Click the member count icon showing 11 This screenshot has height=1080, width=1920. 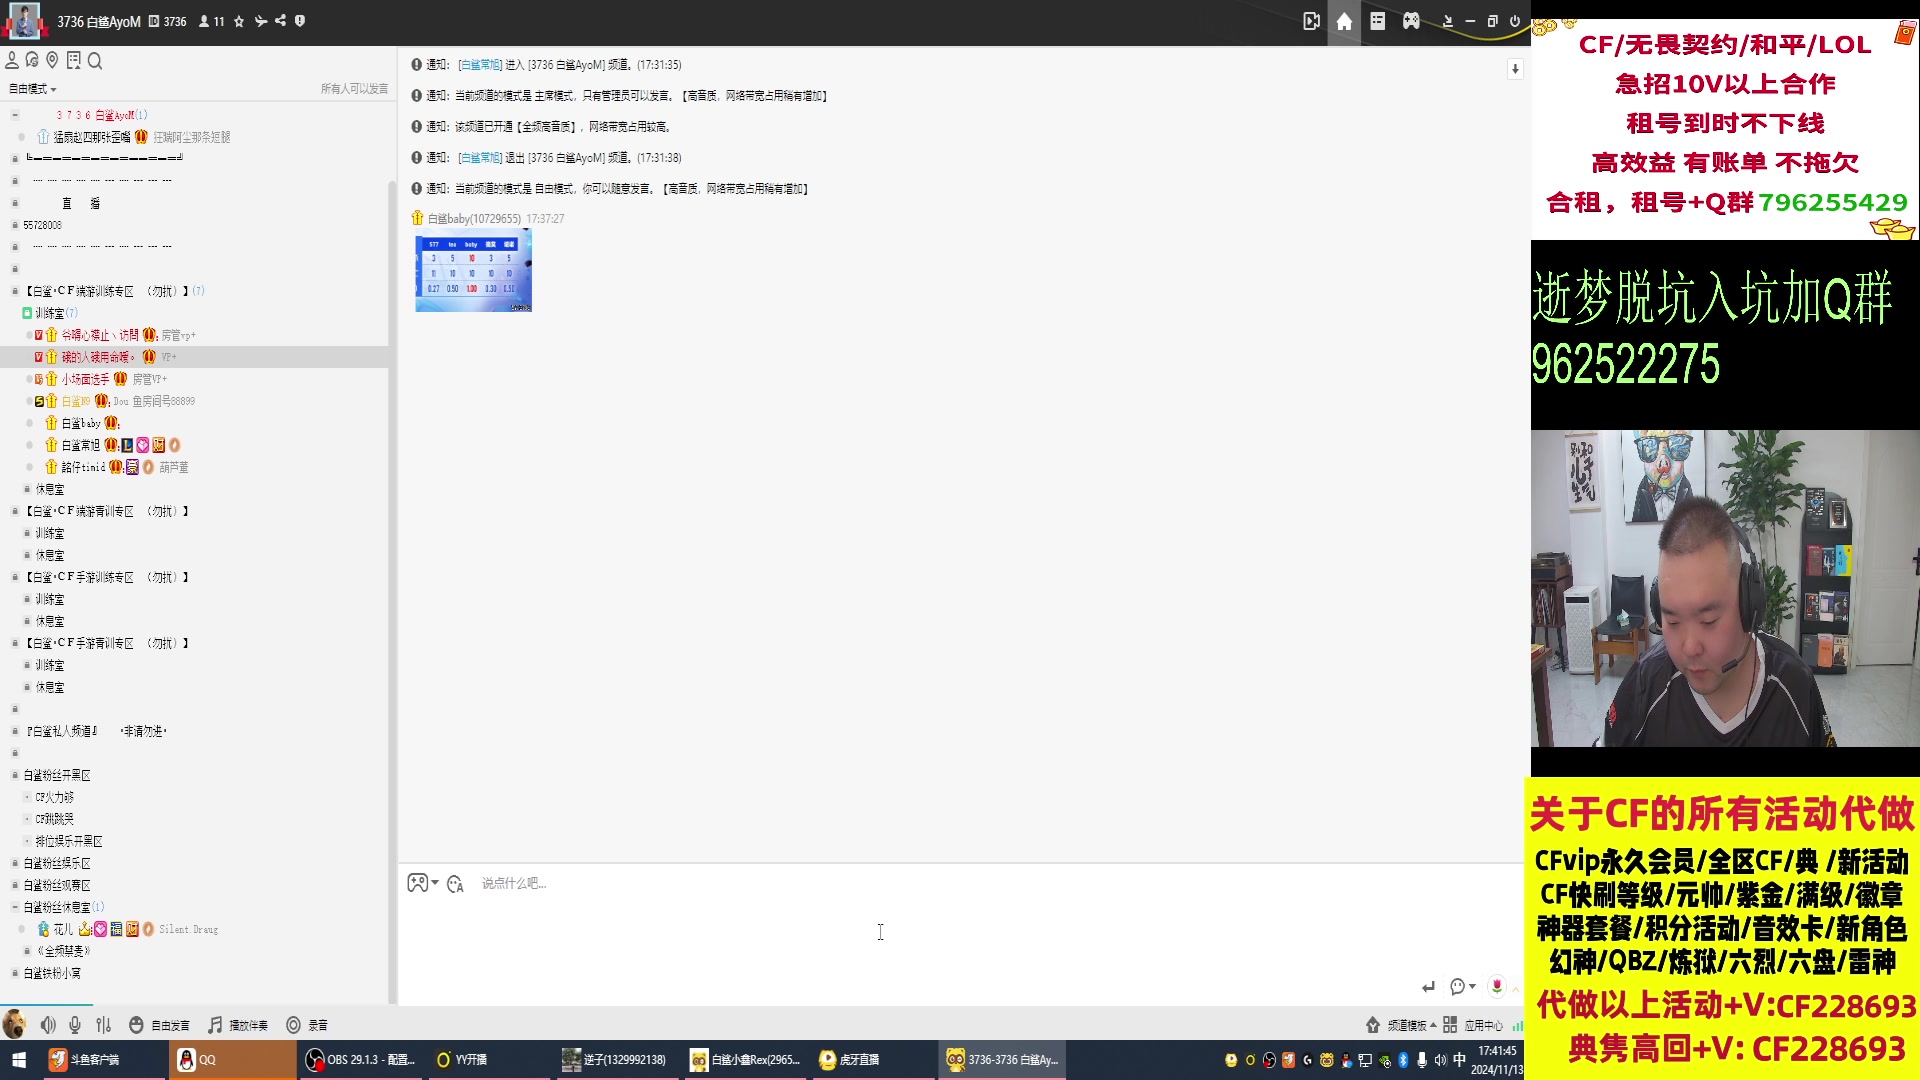pyautogui.click(x=211, y=21)
